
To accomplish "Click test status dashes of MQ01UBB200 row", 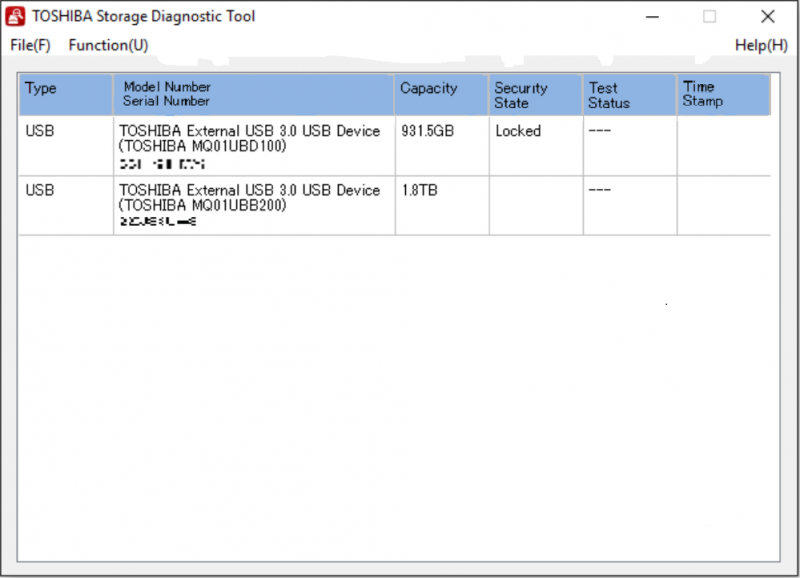I will point(599,190).
